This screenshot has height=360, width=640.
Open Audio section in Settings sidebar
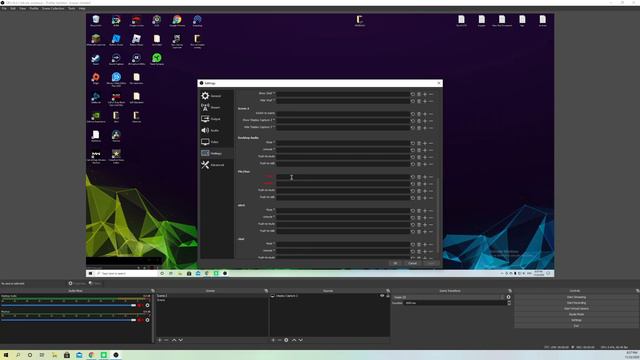click(216, 130)
